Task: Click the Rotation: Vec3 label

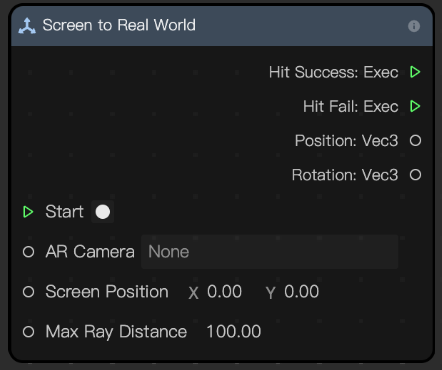Action: pyautogui.click(x=345, y=175)
